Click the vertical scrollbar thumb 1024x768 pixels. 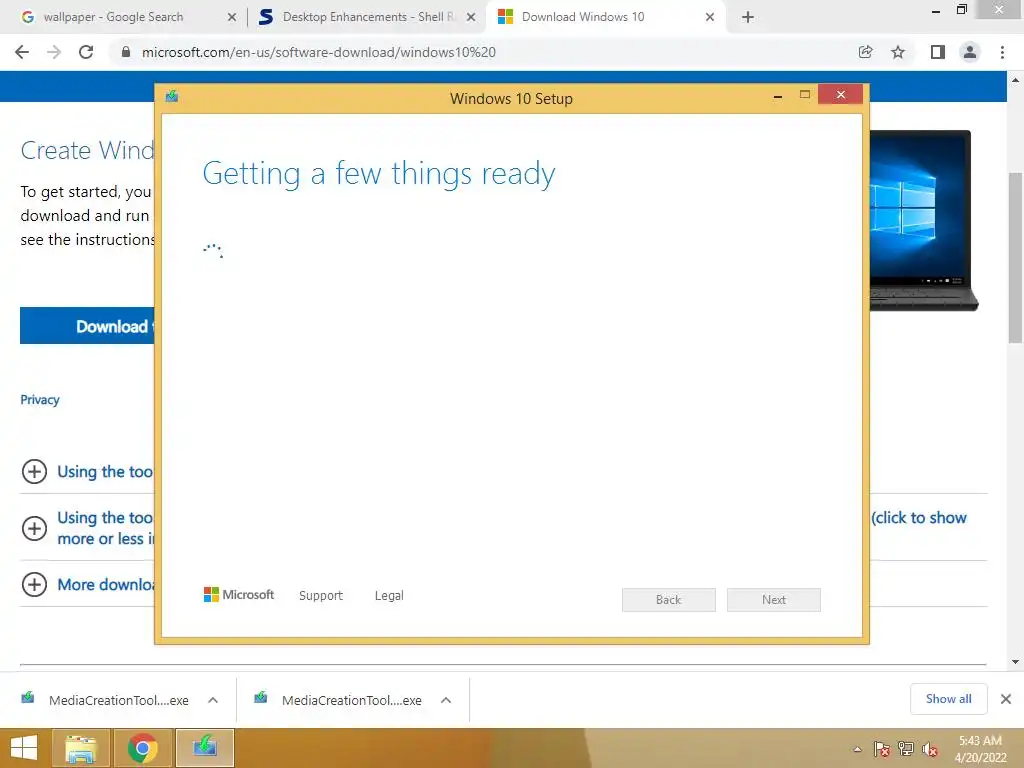coord(1016,257)
